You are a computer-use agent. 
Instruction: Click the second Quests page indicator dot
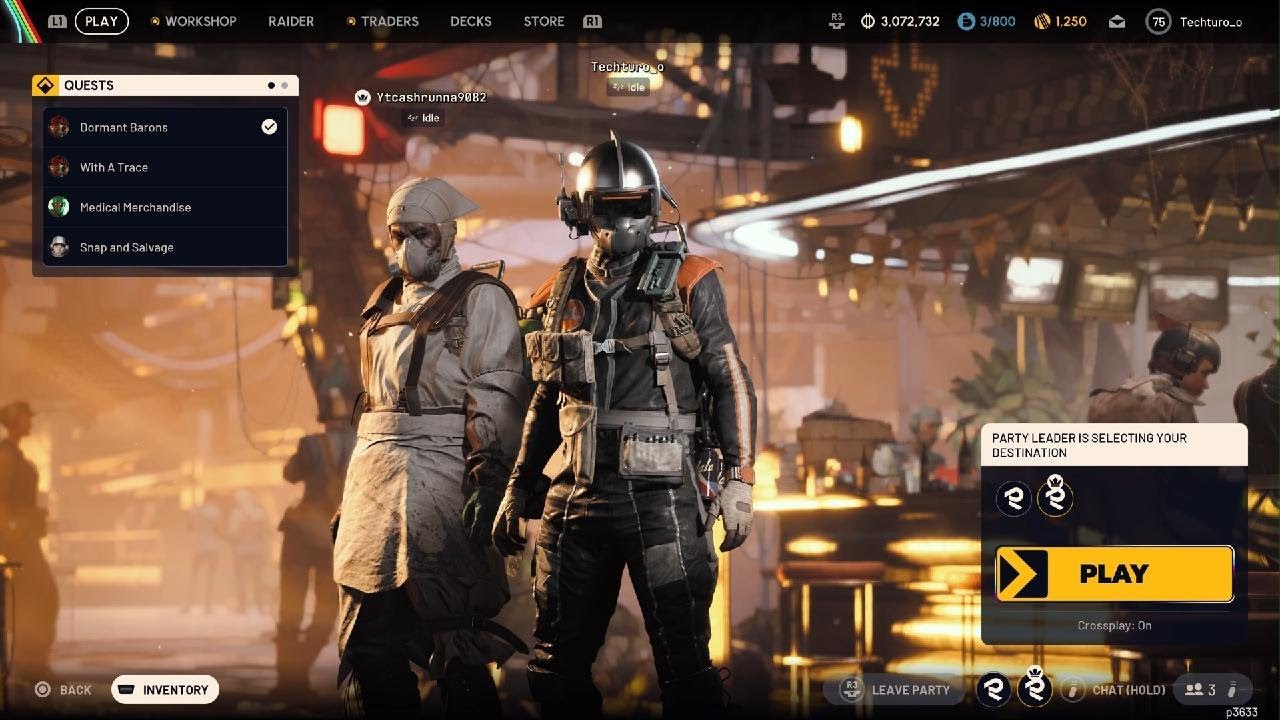[x=284, y=86]
